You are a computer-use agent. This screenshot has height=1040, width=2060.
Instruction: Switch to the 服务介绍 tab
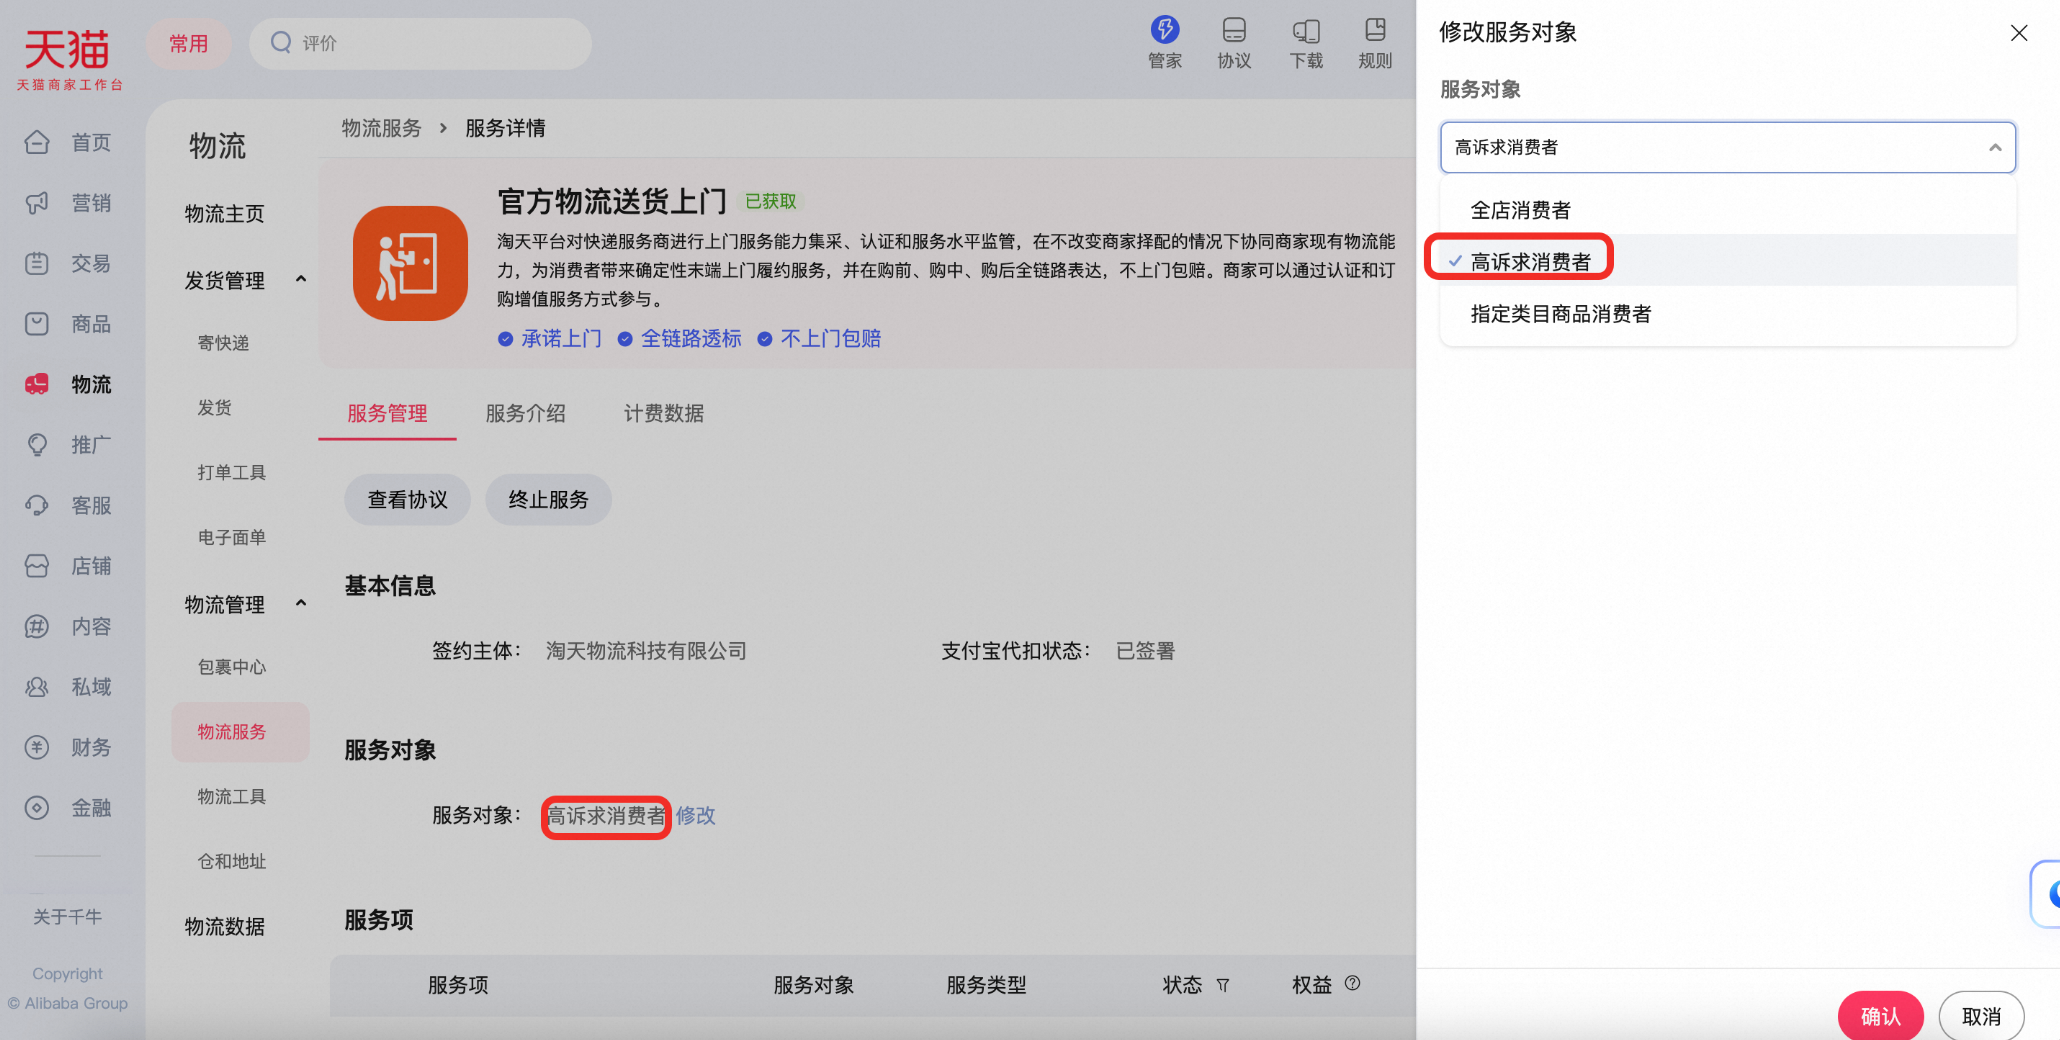526,413
